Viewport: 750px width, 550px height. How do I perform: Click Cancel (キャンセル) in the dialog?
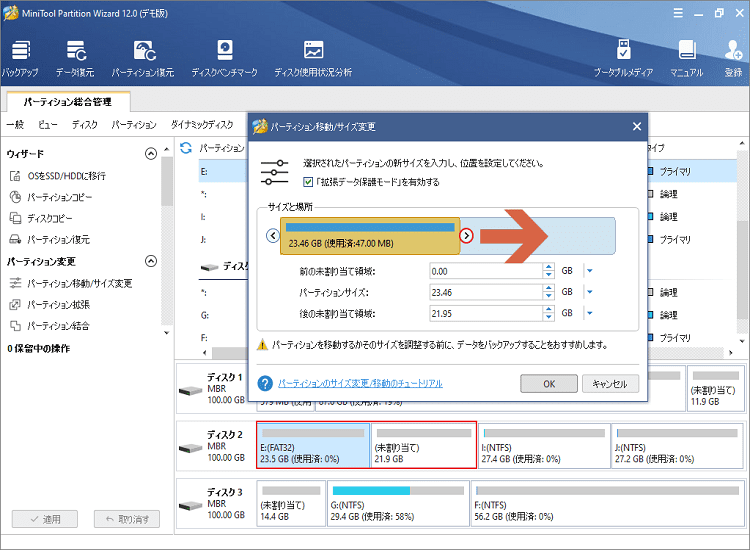[x=610, y=384]
